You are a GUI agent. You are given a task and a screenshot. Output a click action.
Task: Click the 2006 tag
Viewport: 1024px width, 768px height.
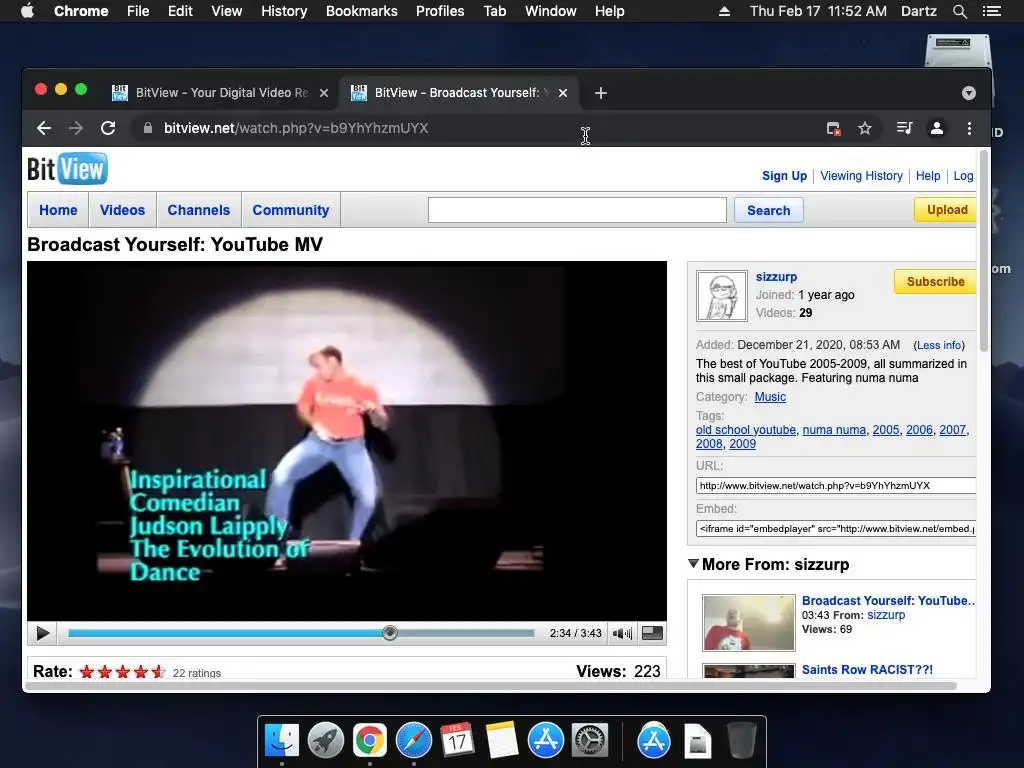919,430
